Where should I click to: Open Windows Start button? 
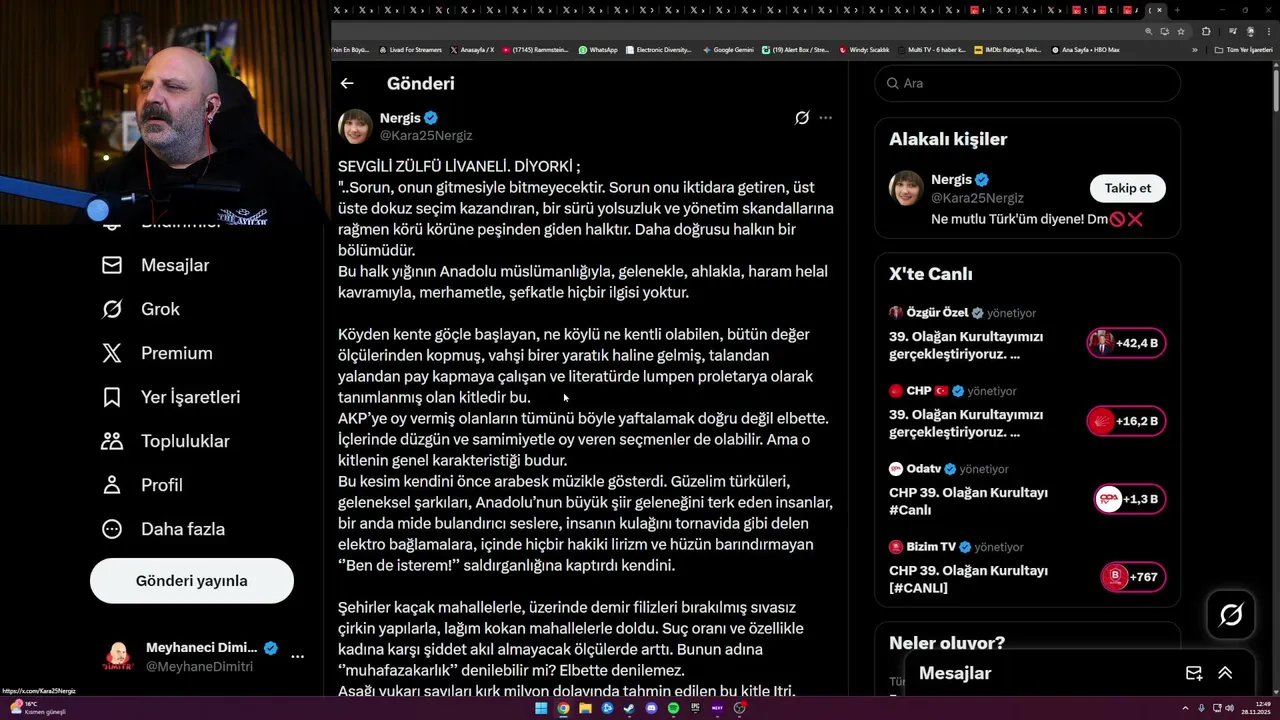coord(541,708)
